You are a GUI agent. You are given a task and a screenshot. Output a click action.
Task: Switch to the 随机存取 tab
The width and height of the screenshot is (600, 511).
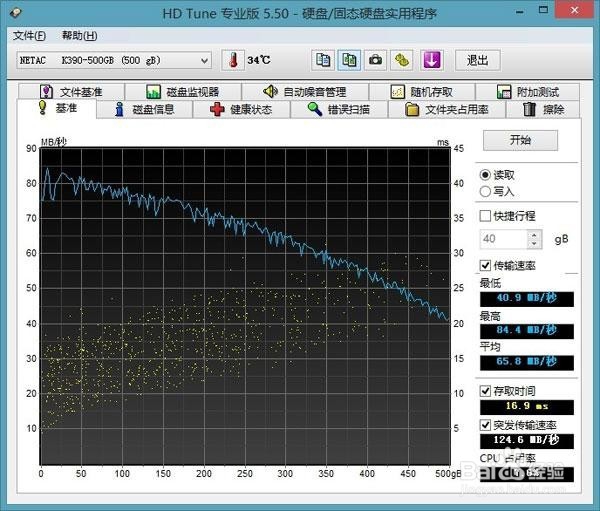[422, 92]
